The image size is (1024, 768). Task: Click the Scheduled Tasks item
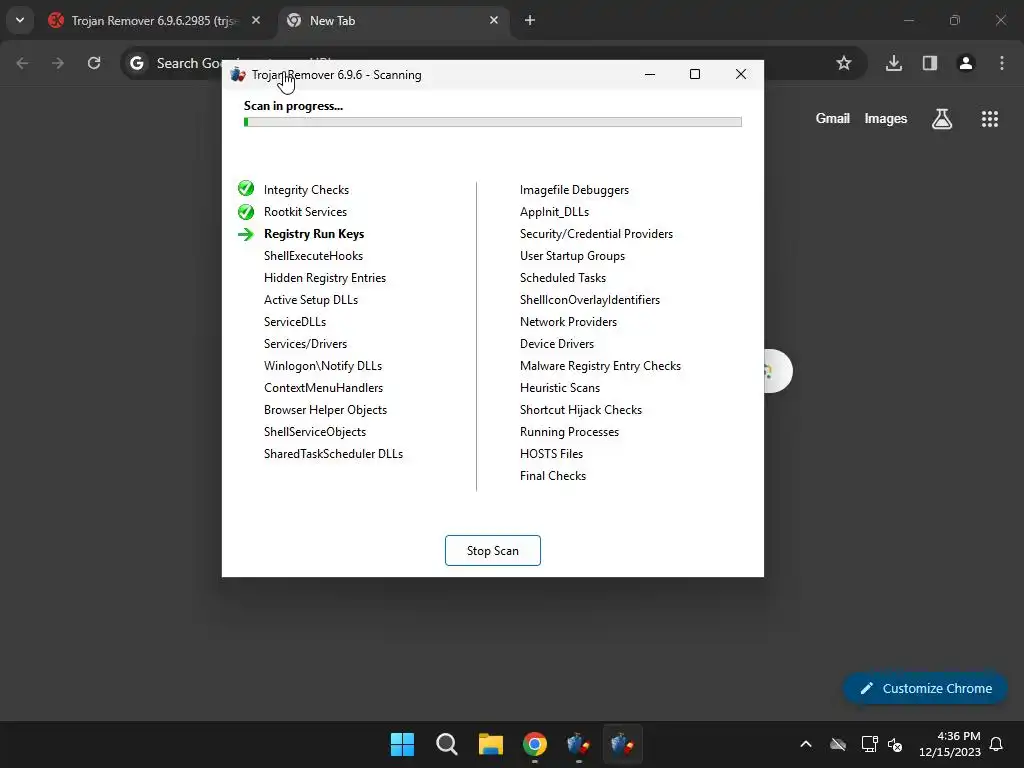[563, 278]
